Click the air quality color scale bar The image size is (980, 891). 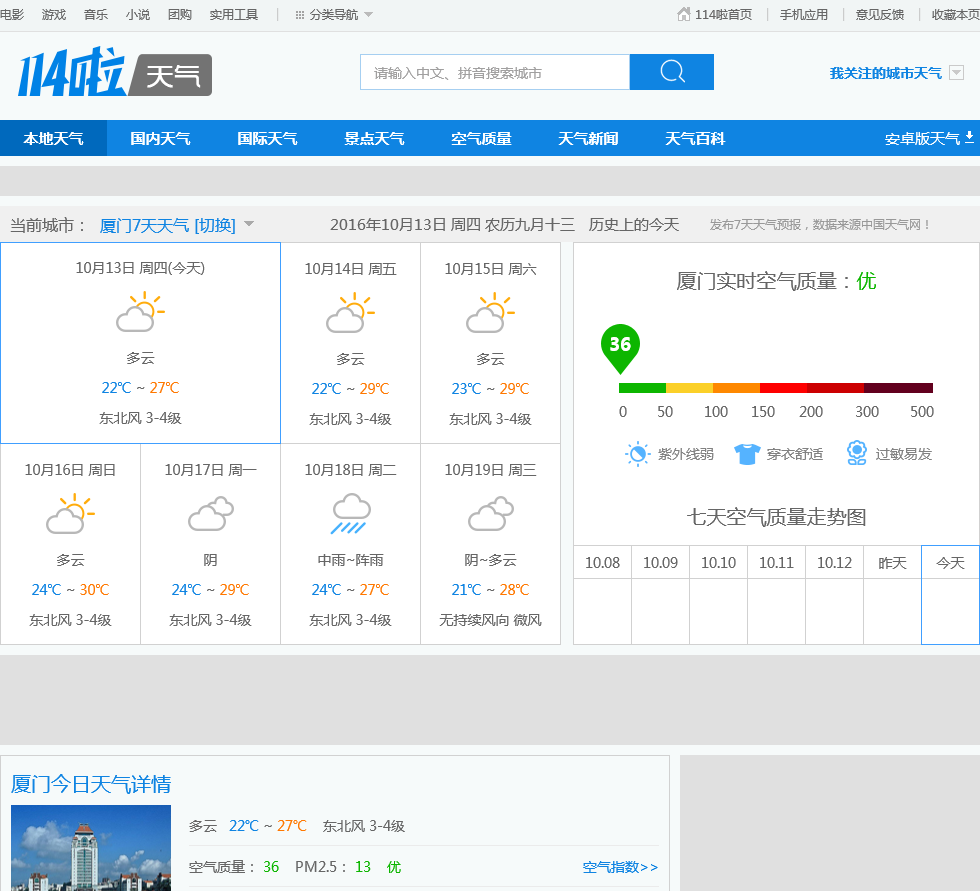[775, 388]
